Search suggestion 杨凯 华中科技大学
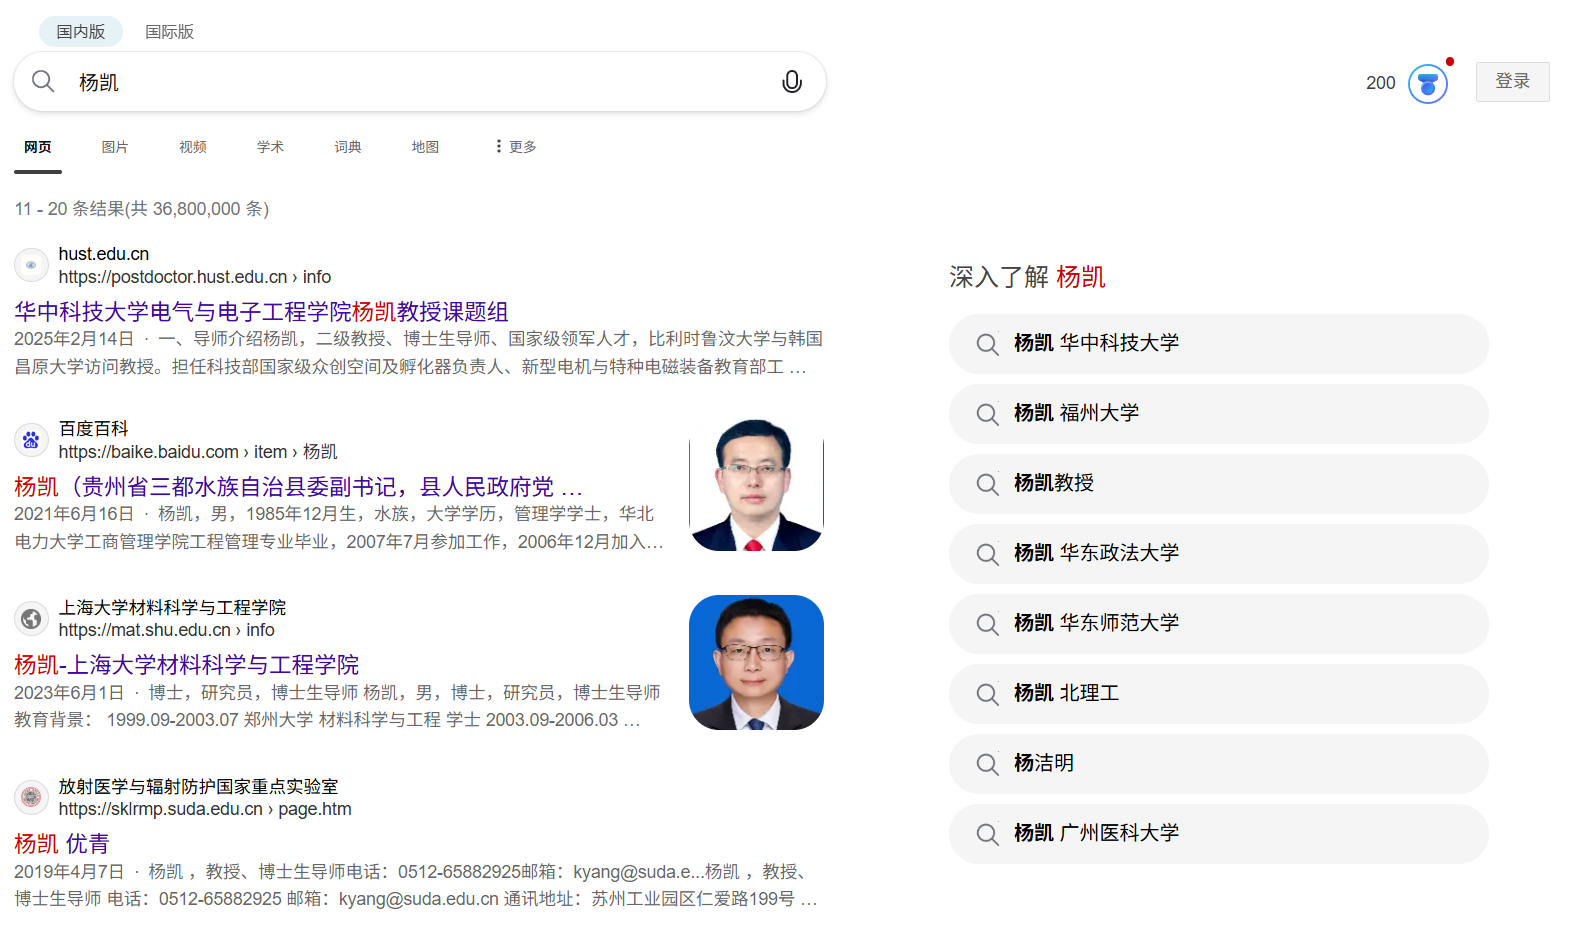 1218,344
